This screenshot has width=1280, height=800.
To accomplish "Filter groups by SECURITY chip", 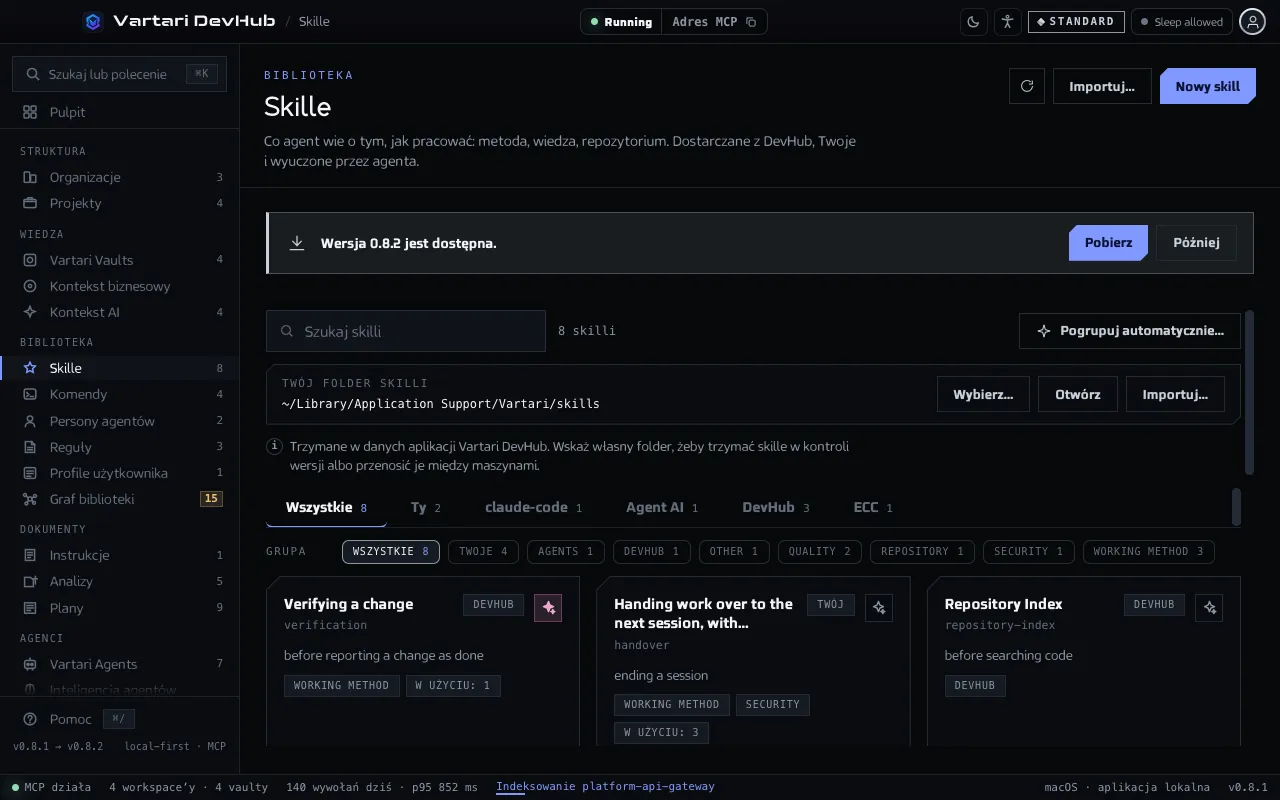I will pyautogui.click(x=1029, y=551).
